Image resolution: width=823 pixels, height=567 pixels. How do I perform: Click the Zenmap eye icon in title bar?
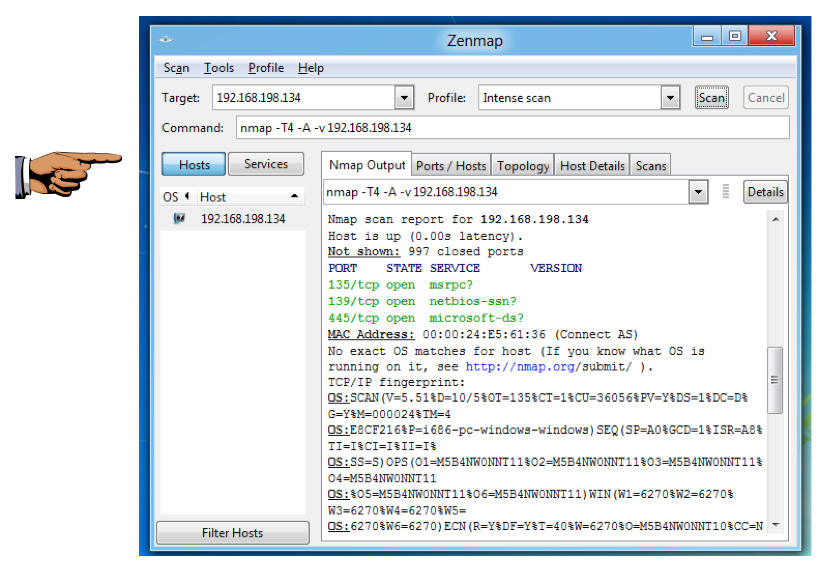click(166, 39)
